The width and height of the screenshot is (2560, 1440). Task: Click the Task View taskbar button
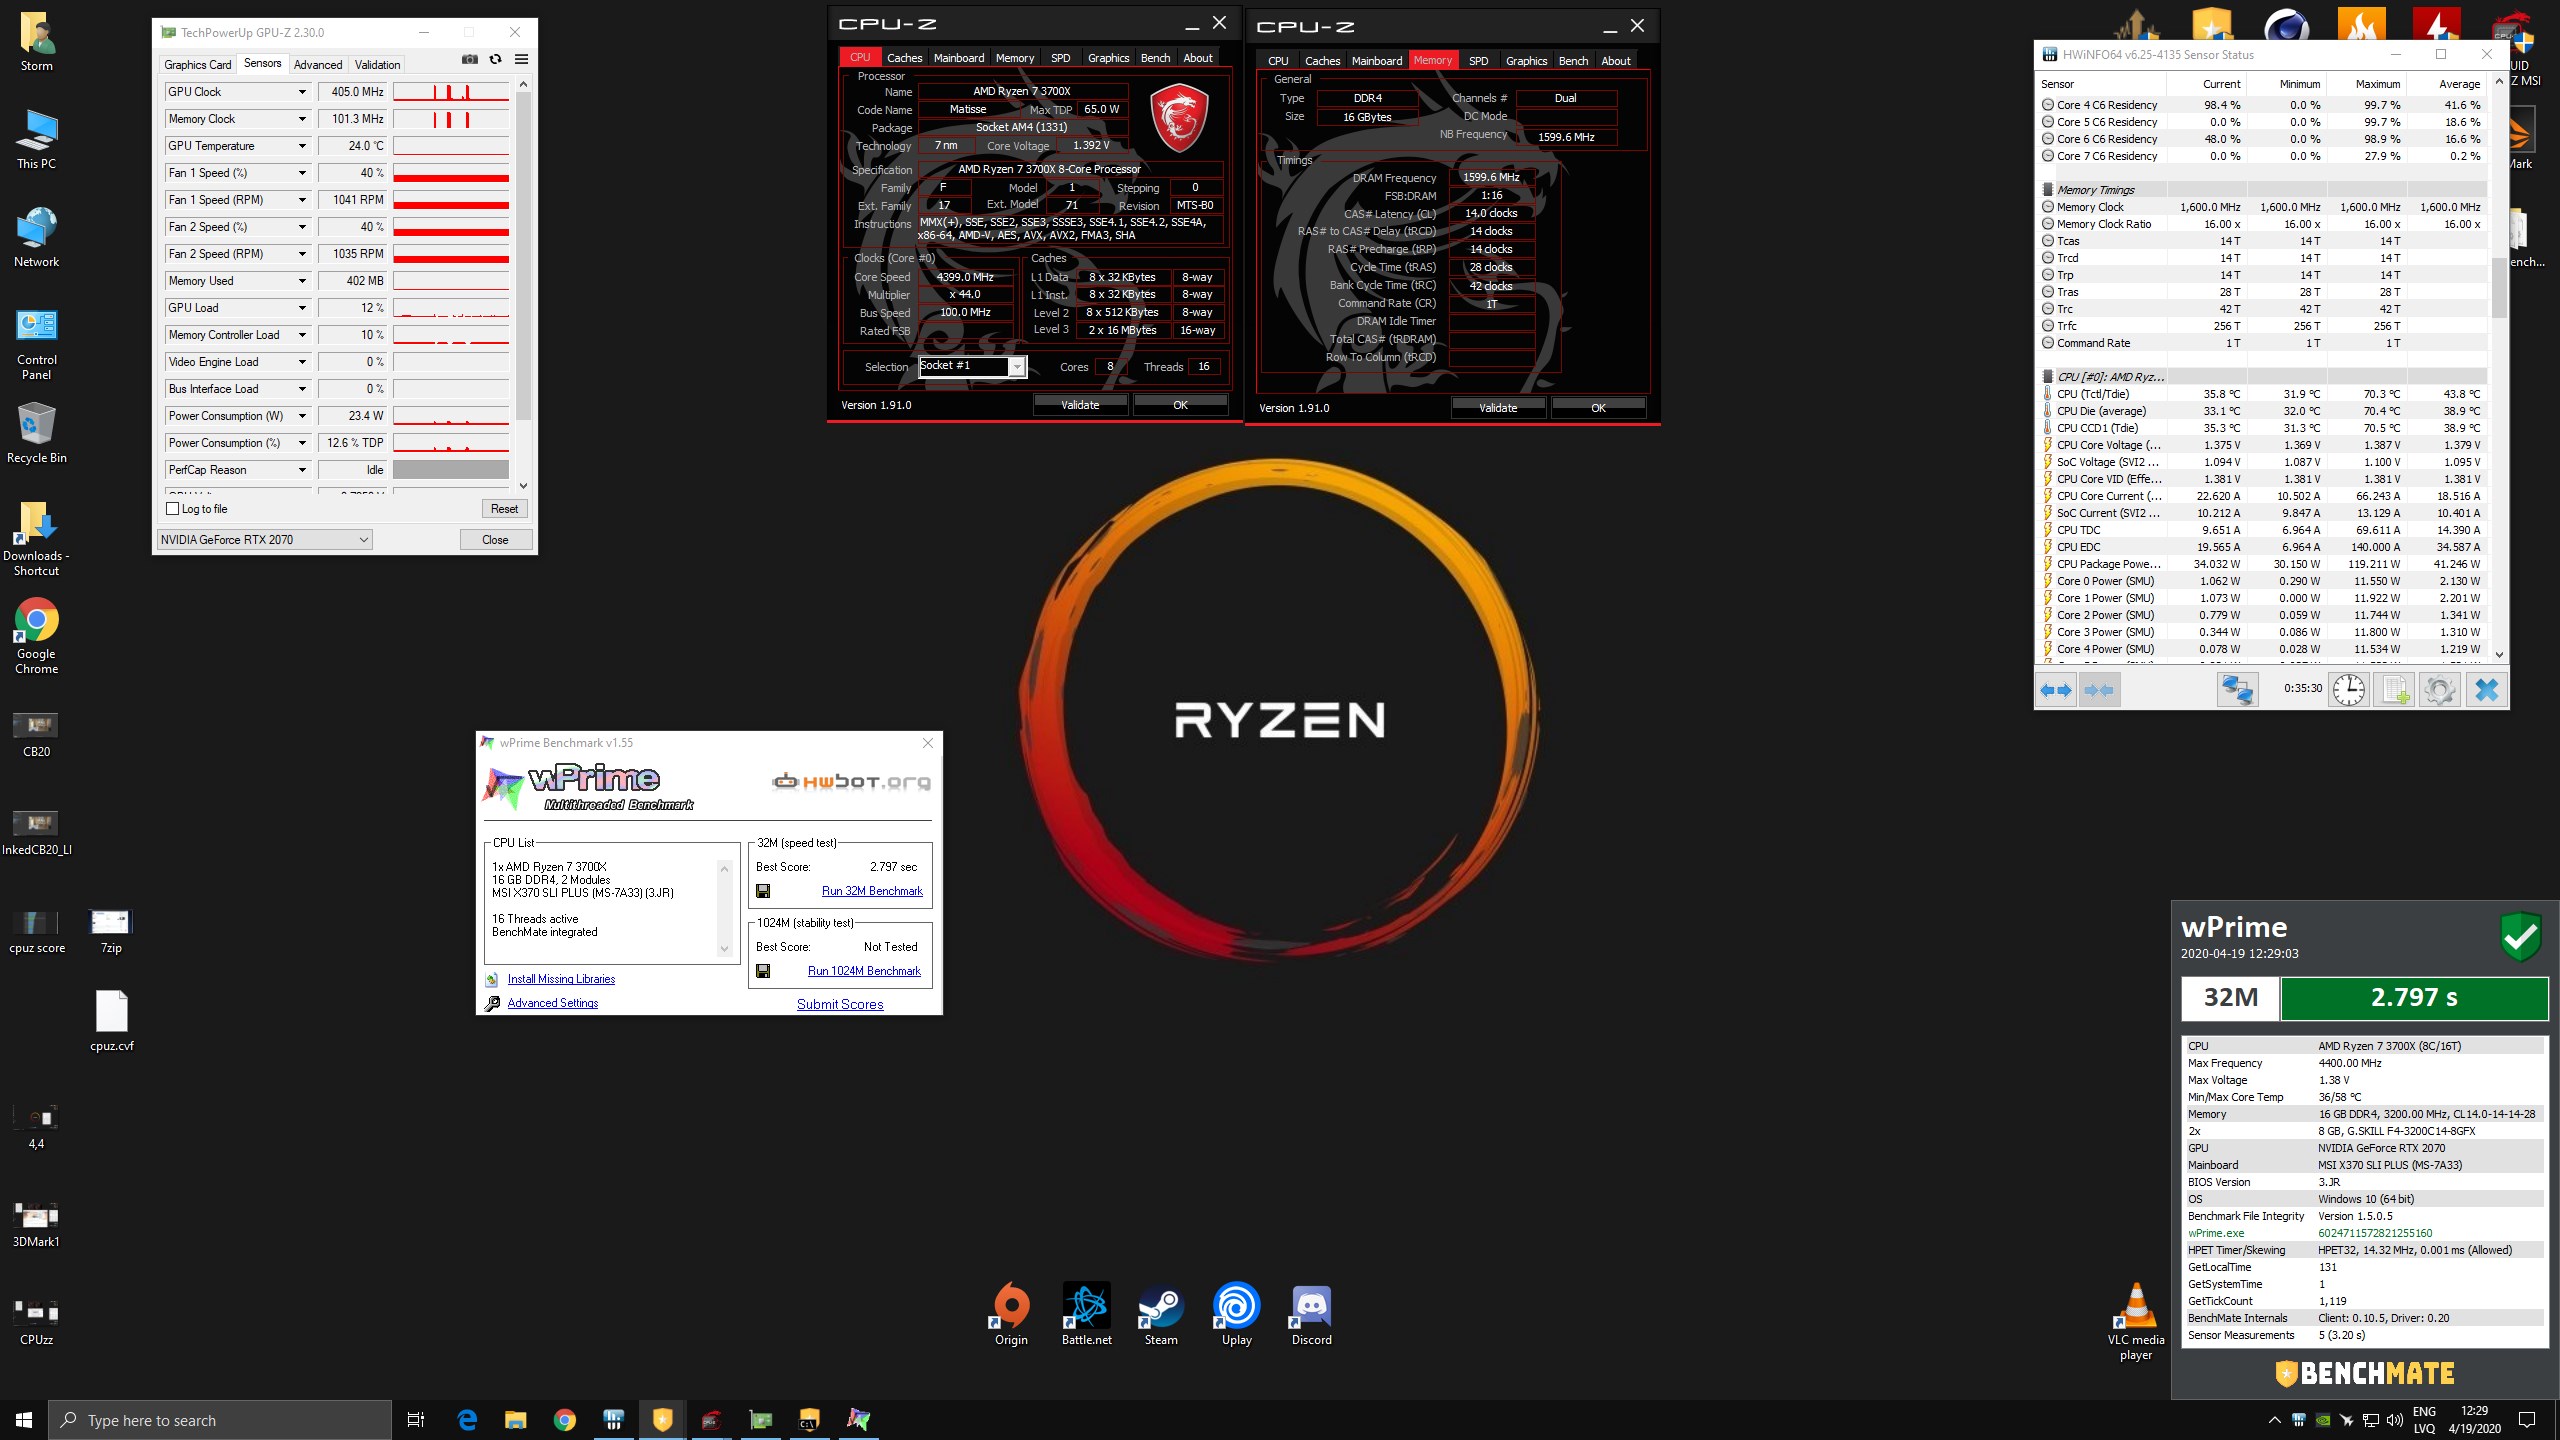pos(416,1419)
